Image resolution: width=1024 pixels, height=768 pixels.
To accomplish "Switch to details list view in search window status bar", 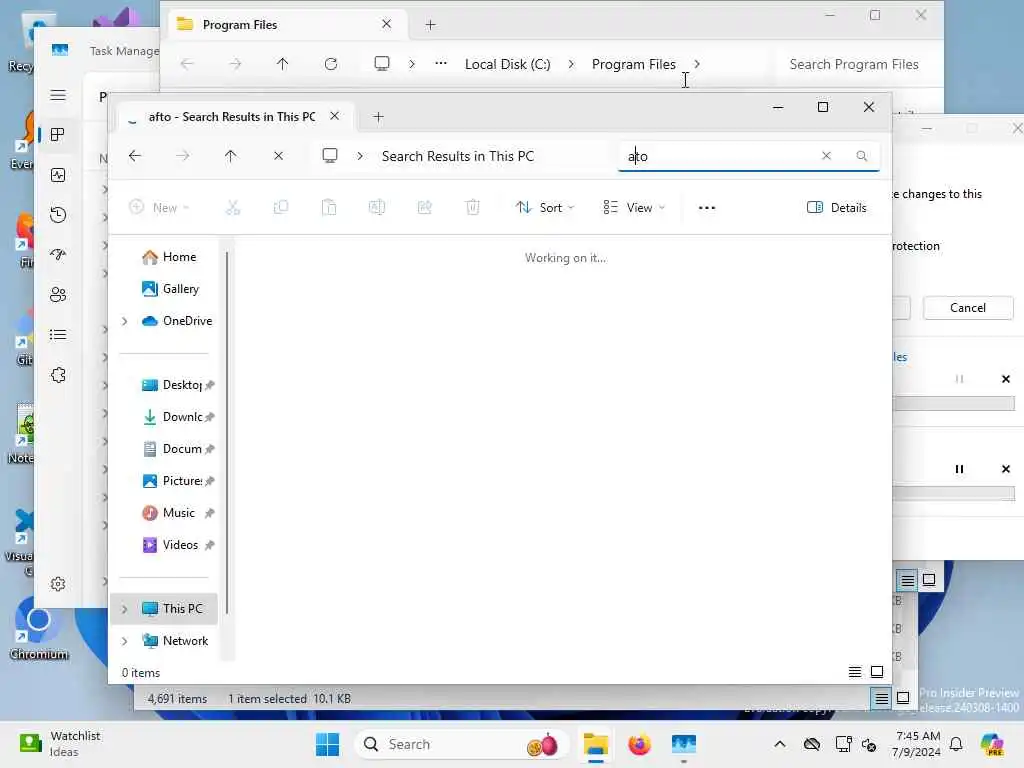I will tap(854, 672).
